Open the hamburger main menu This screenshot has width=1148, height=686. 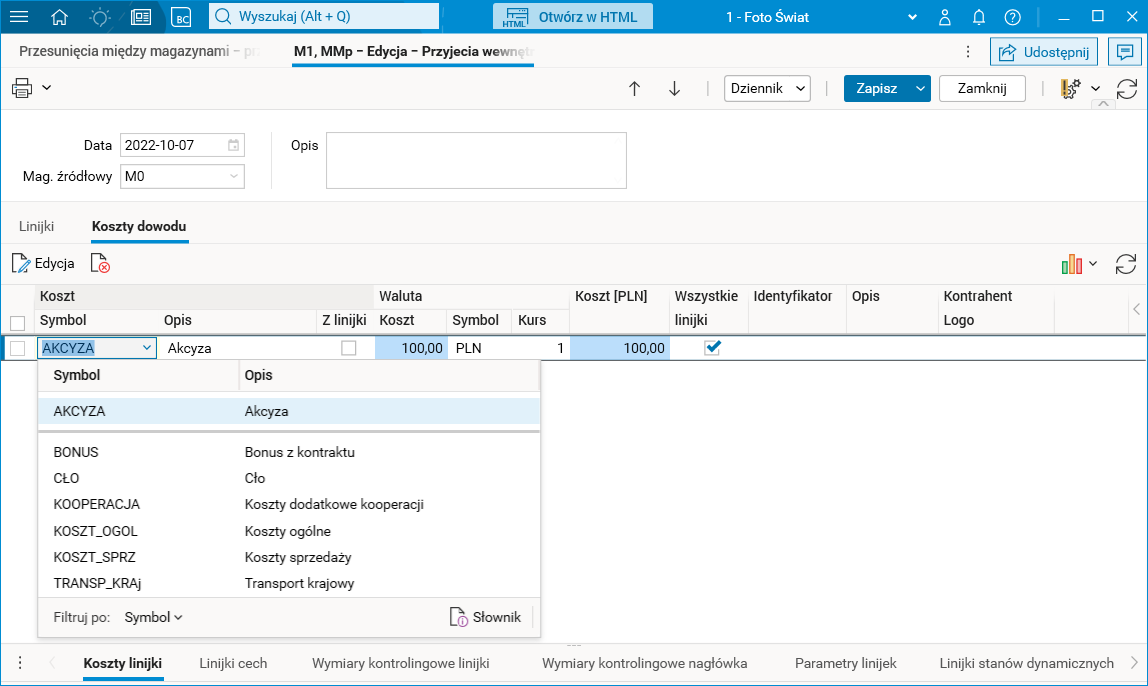(18, 17)
